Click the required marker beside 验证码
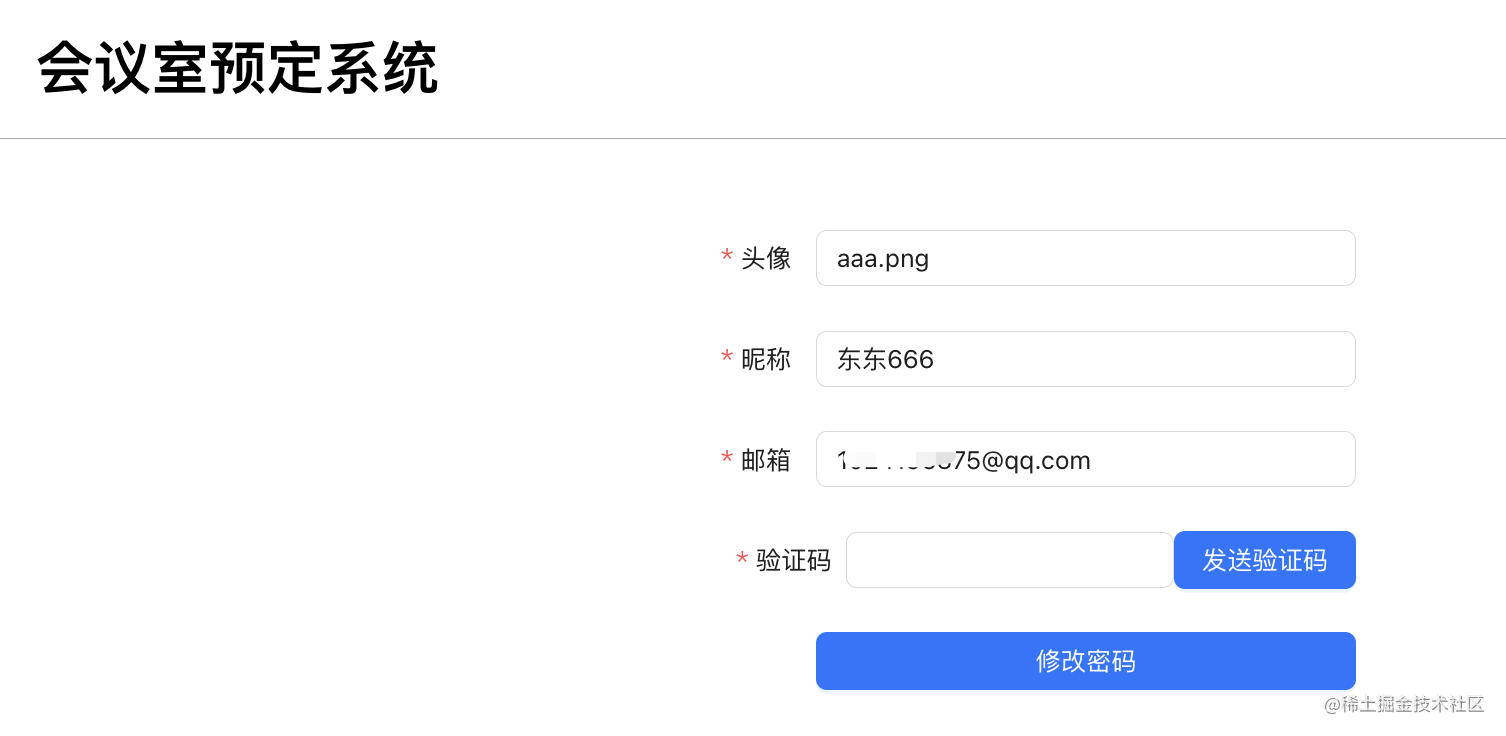 (742, 560)
